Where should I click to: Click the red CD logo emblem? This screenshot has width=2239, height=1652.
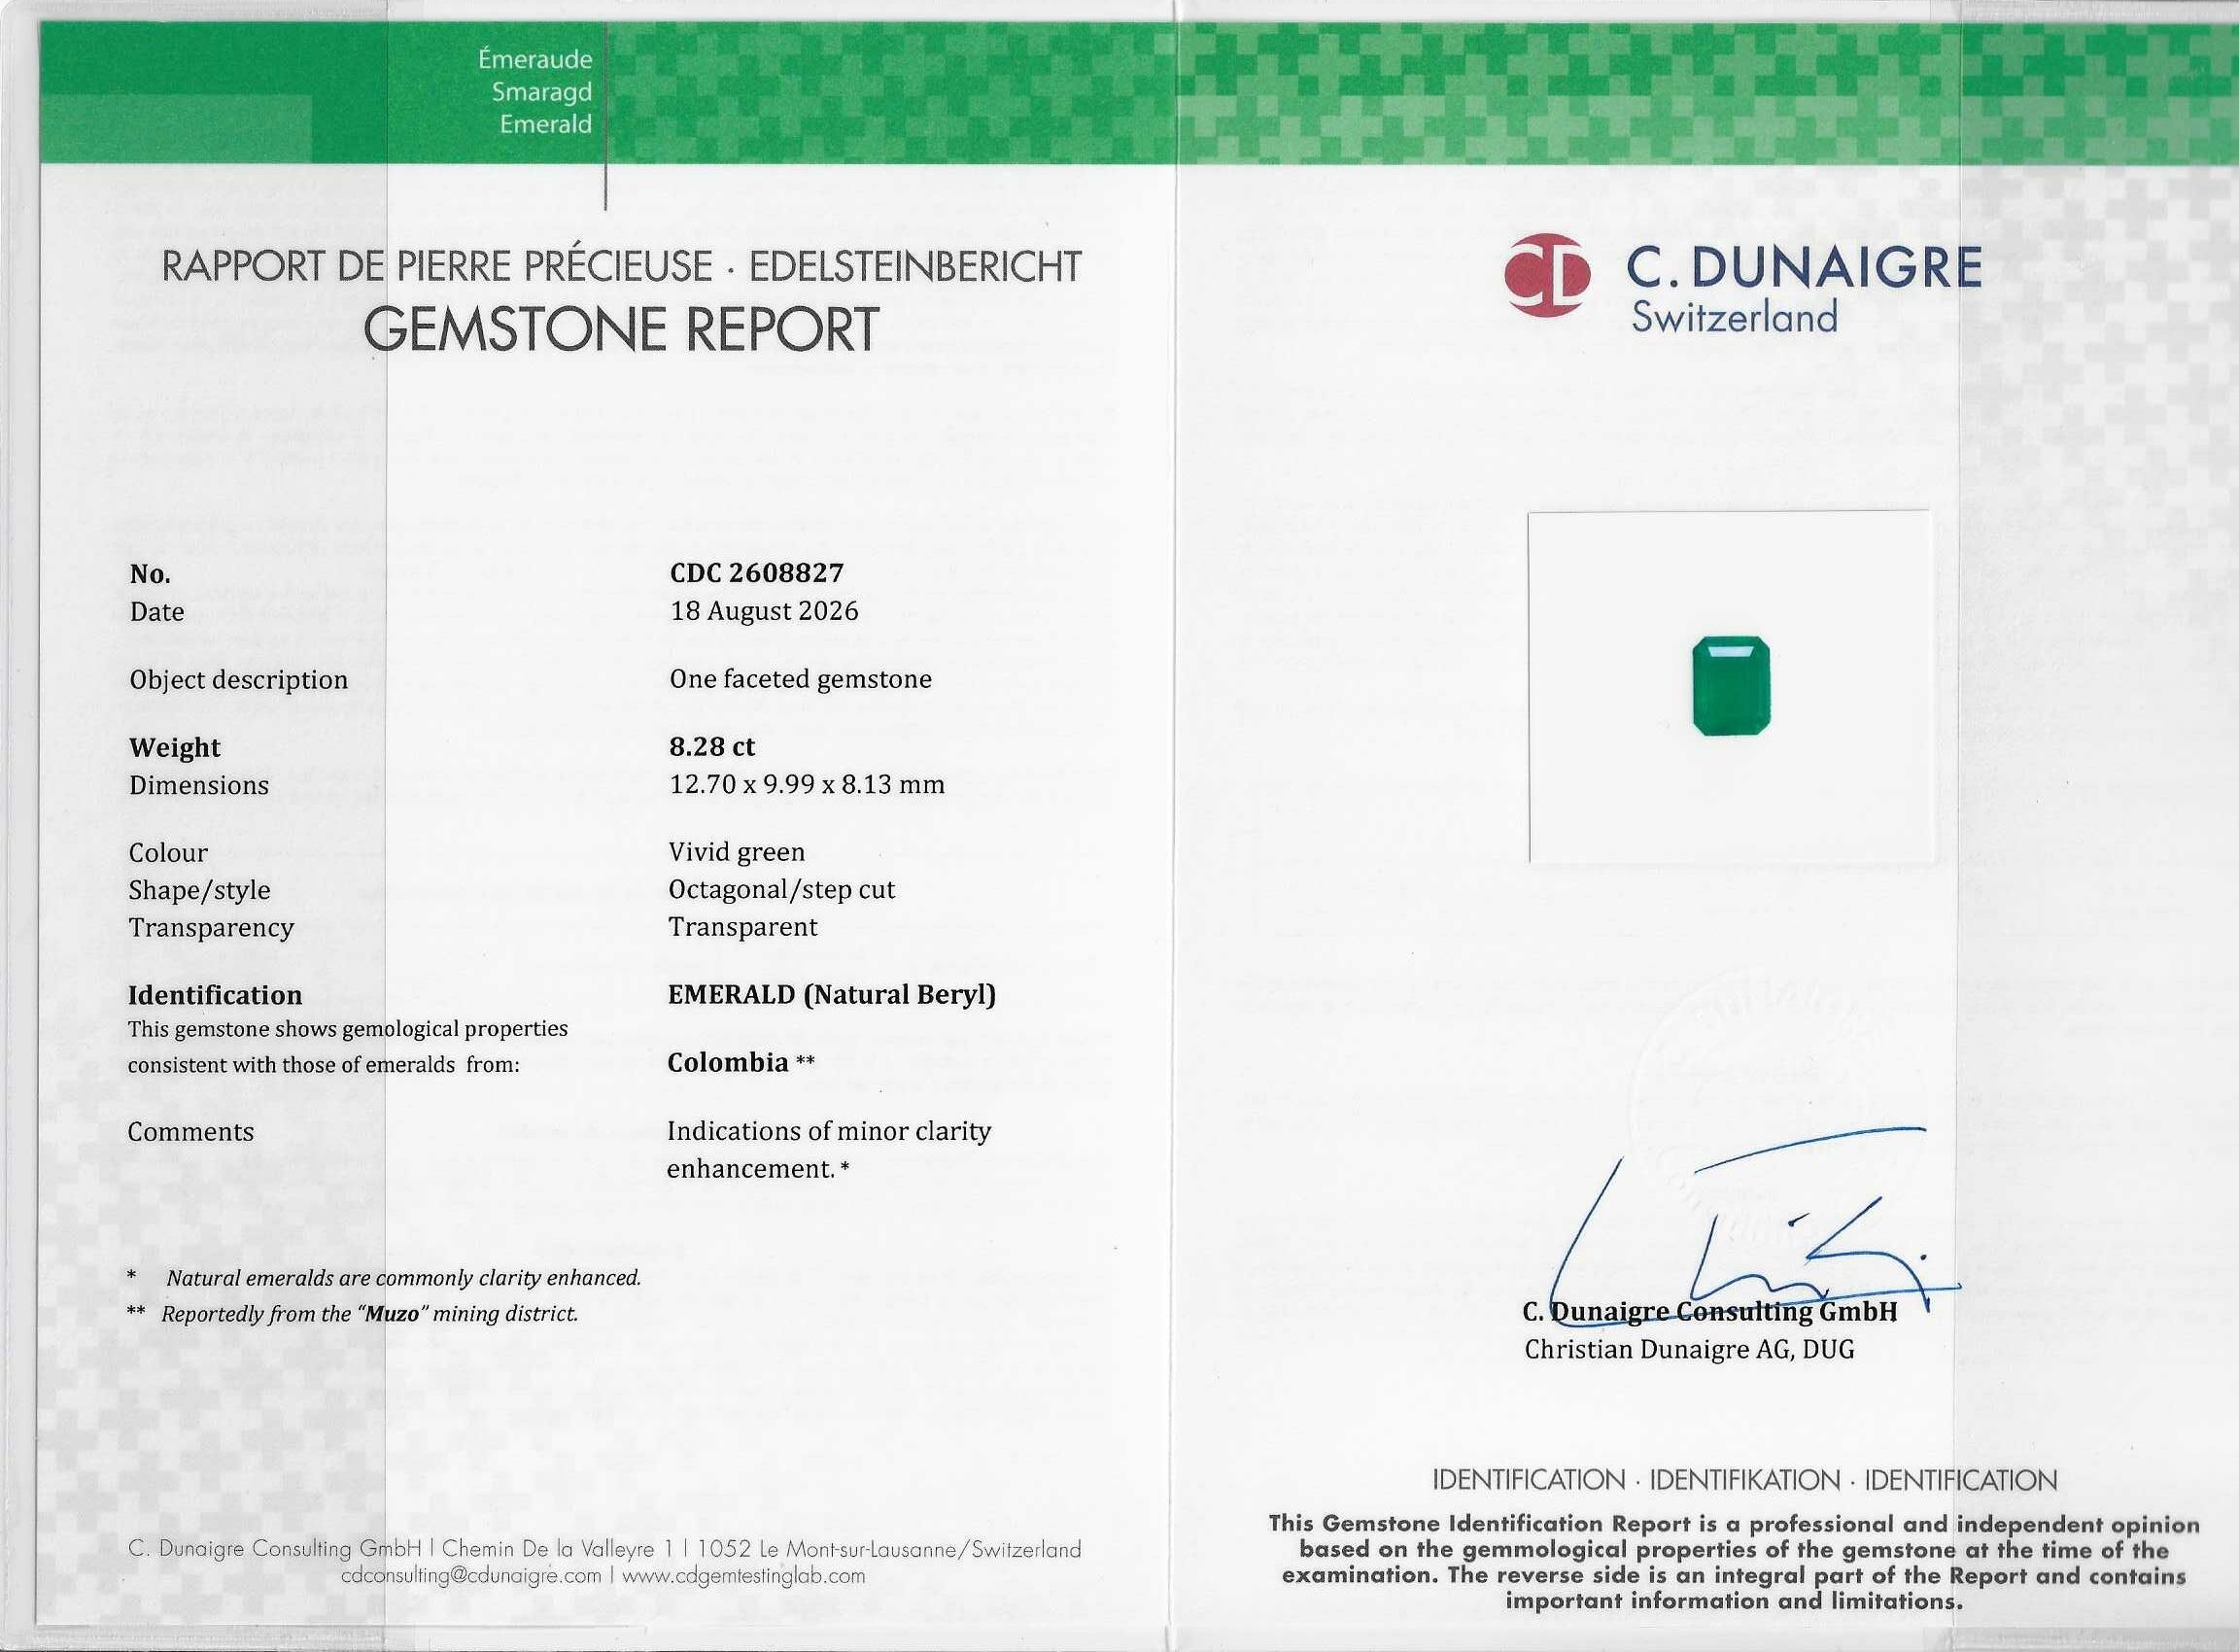click(1547, 275)
